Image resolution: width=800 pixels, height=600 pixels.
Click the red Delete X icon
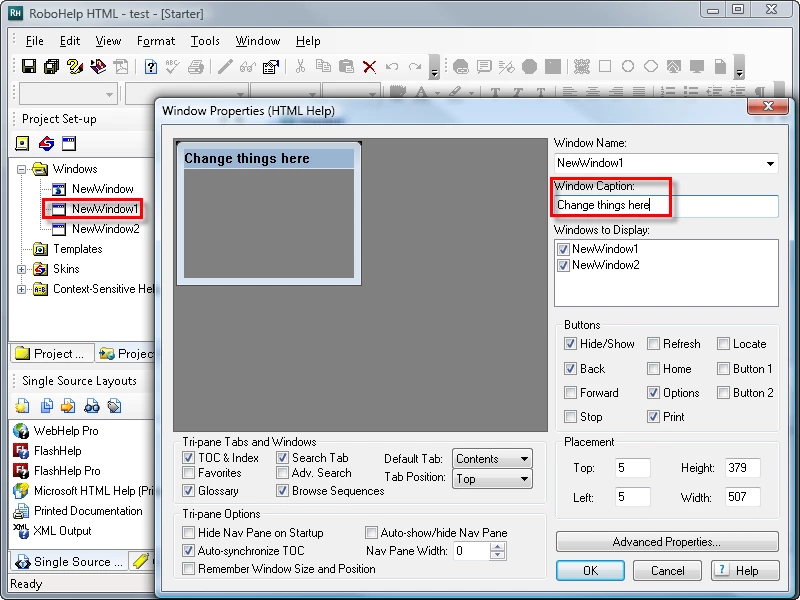(x=369, y=67)
